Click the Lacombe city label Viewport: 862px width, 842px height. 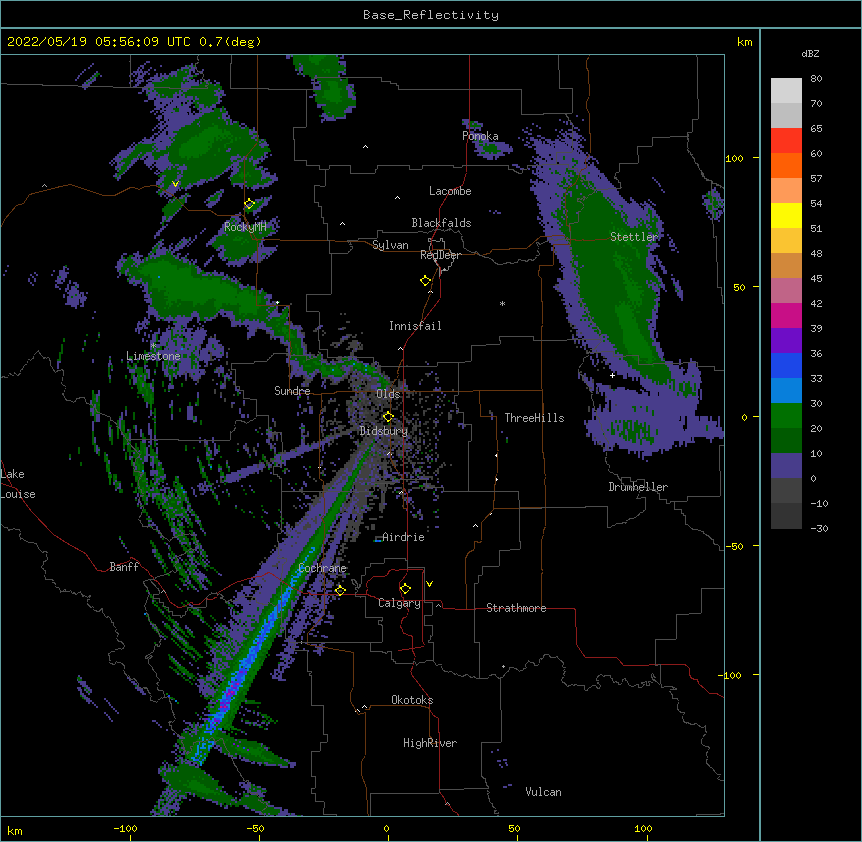[450, 191]
